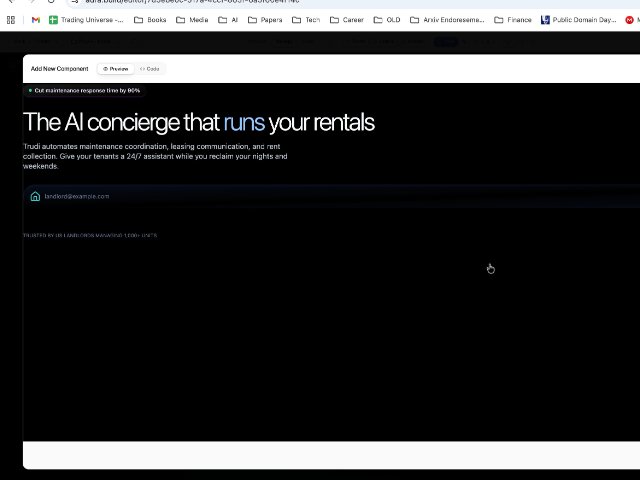Click the site info icon in address bar
This screenshot has width=640, height=480.
pyautogui.click(x=74, y=1)
